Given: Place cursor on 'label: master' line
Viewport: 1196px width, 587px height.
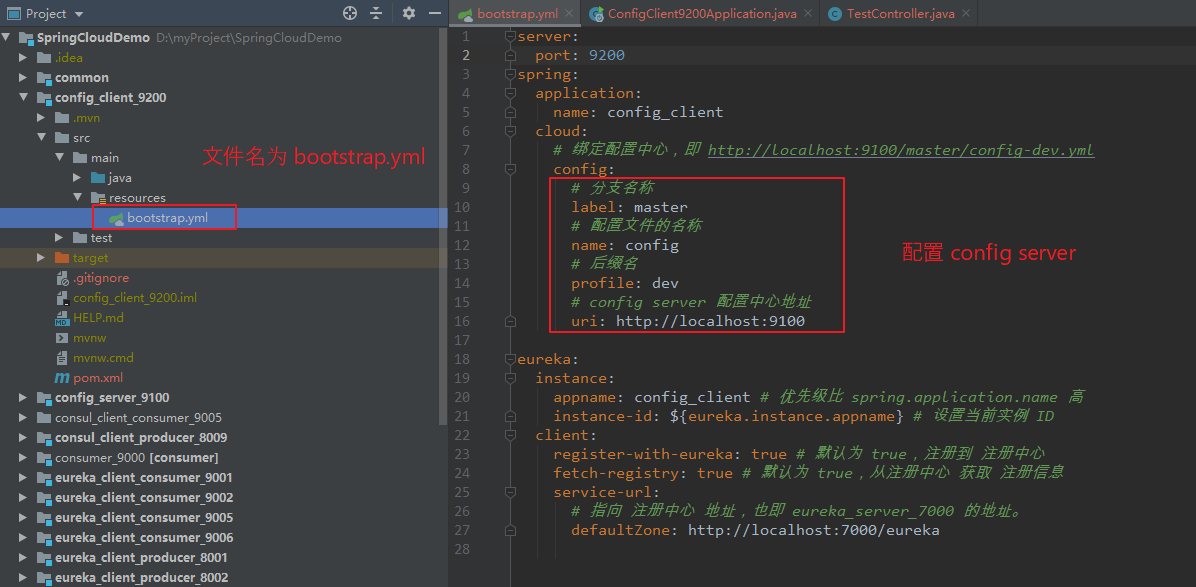Looking at the screenshot, I should click(630, 207).
